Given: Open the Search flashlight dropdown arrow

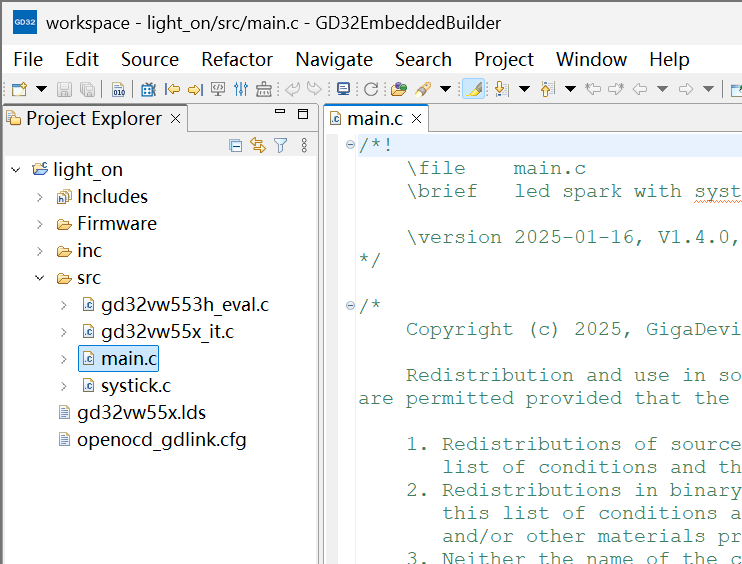Looking at the screenshot, I should (445, 89).
